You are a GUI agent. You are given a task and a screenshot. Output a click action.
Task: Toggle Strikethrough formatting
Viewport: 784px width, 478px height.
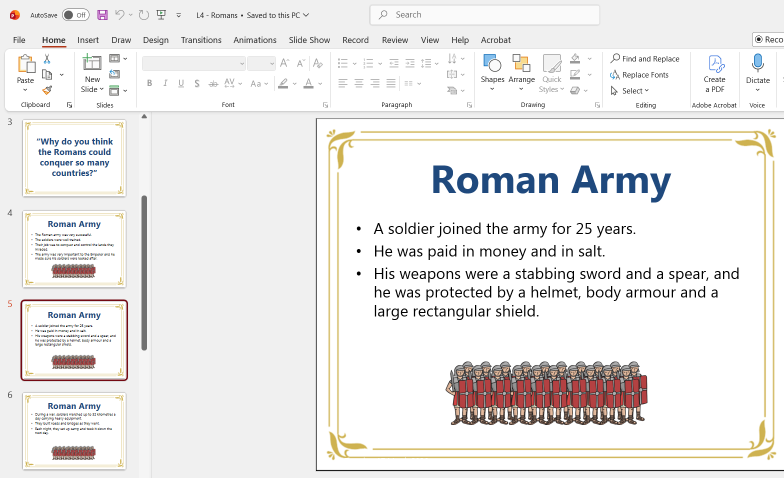pos(214,84)
